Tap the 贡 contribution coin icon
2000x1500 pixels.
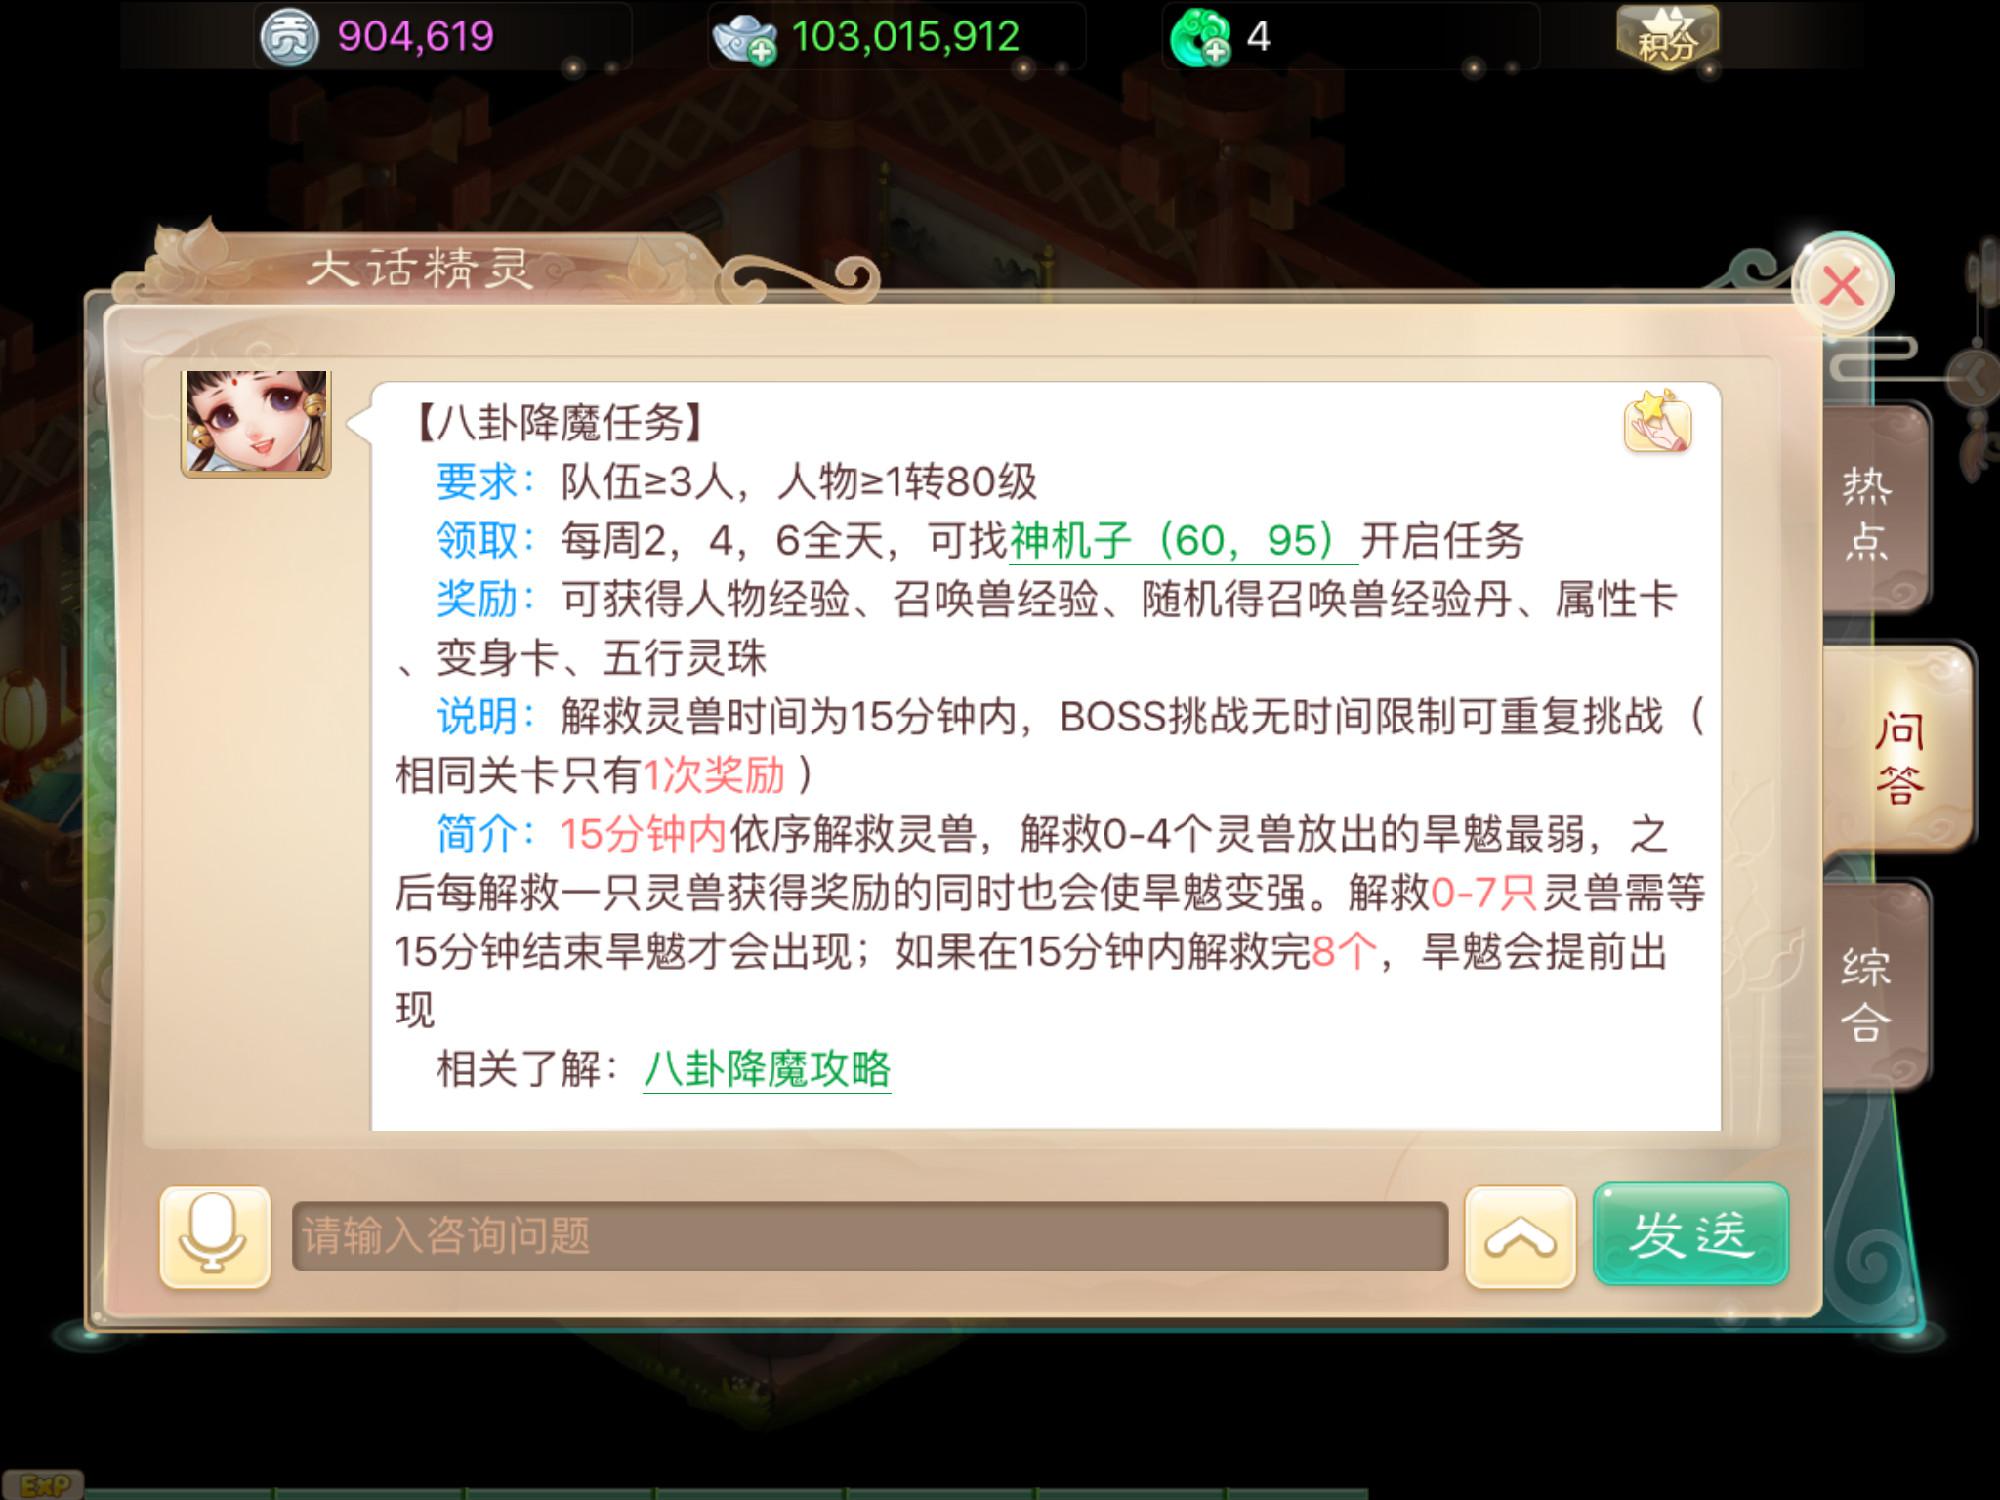click(289, 38)
